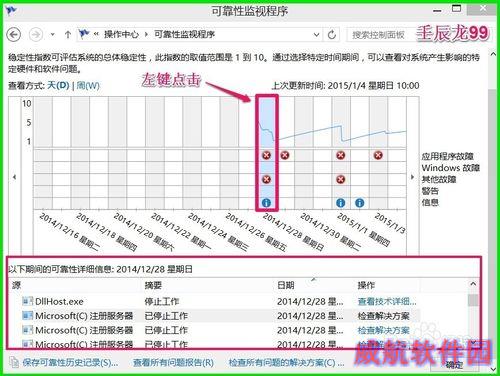The height and width of the screenshot is (376, 500).
Task: Click the 操作中心 breadcrumb item
Action: click(x=121, y=34)
